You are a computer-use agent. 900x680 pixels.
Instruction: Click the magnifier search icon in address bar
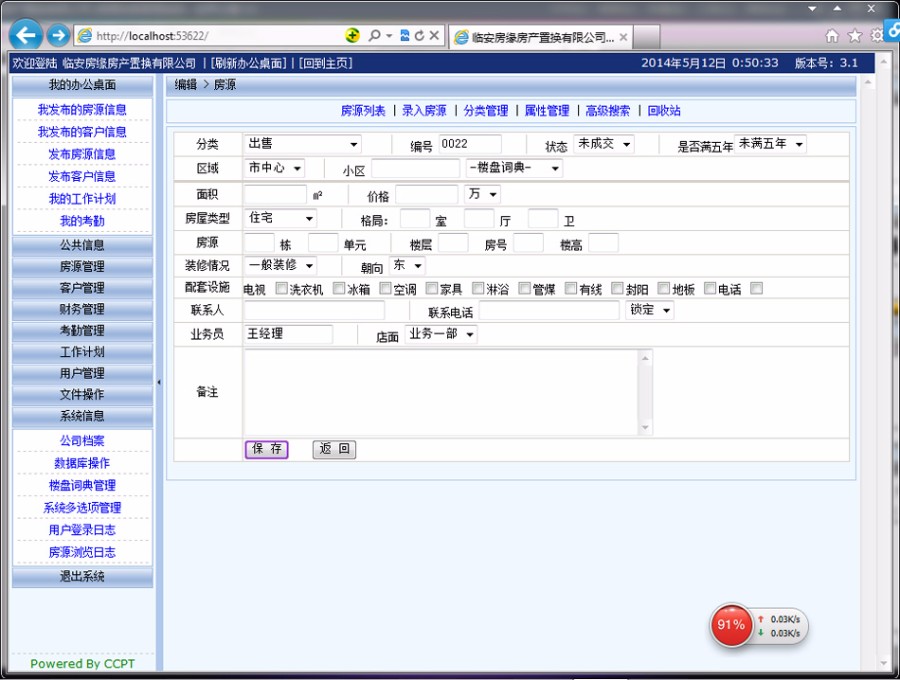pyautogui.click(x=374, y=36)
